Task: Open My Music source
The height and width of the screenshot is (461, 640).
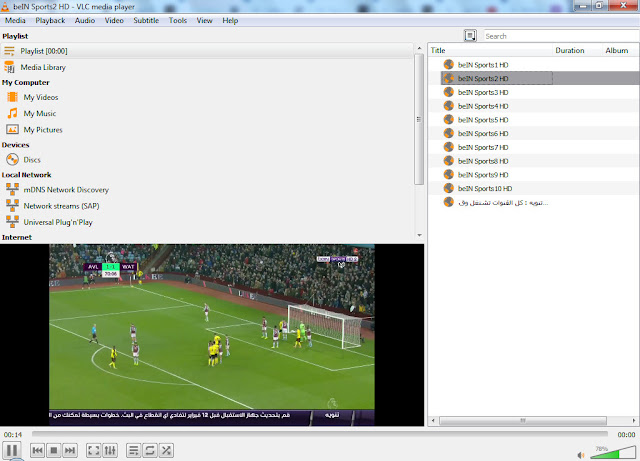Action: (40, 114)
